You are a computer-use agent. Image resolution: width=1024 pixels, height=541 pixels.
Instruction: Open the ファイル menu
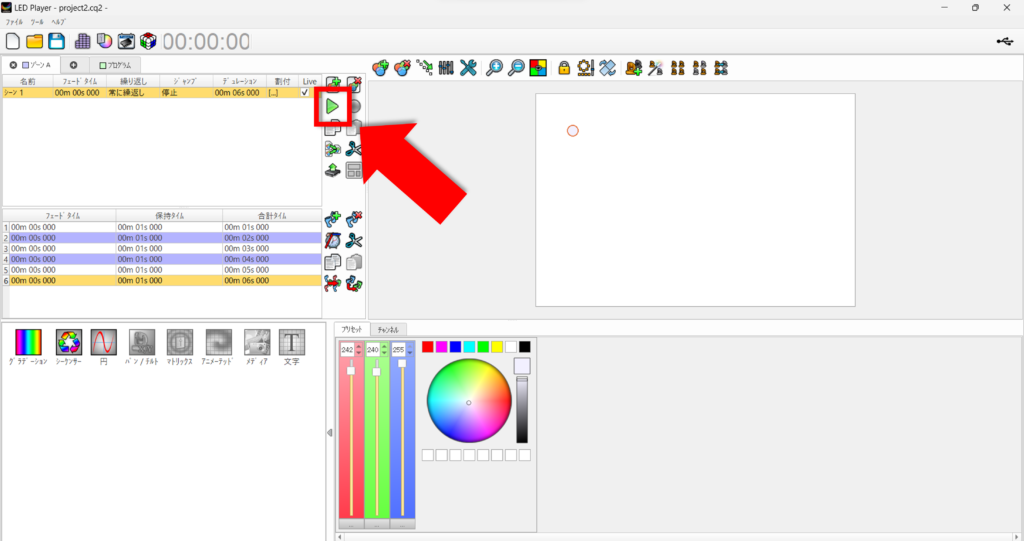tap(14, 21)
